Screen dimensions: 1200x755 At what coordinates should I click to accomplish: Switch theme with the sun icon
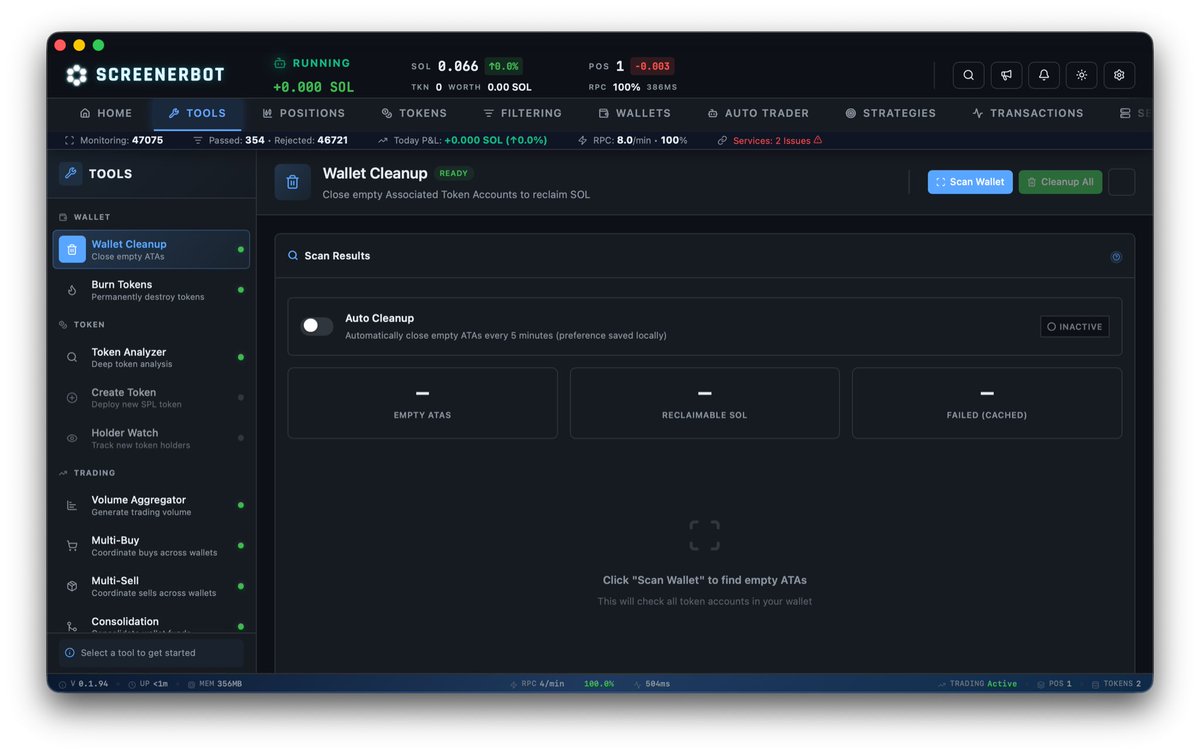pyautogui.click(x=1082, y=75)
